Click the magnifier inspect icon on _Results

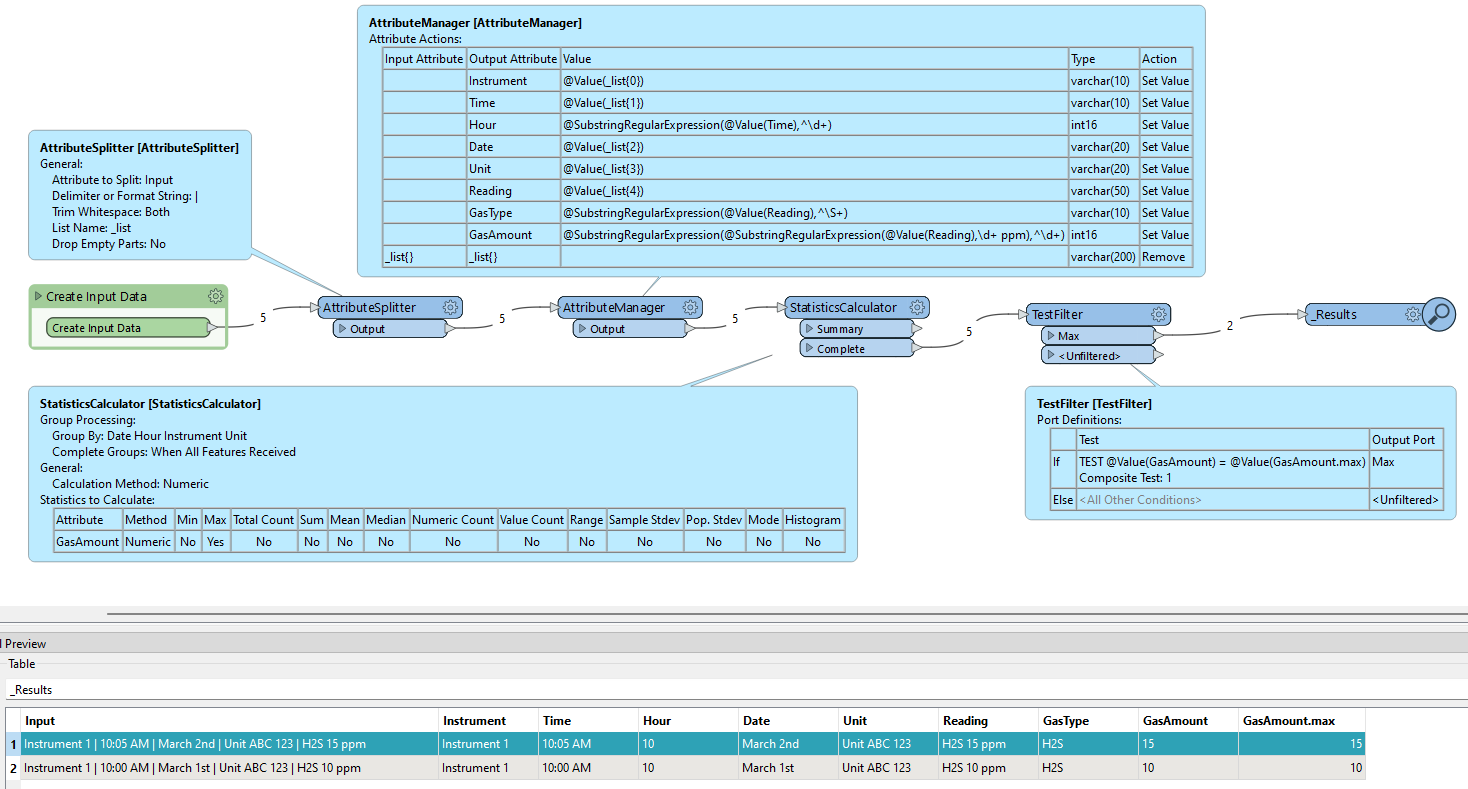(1439, 314)
